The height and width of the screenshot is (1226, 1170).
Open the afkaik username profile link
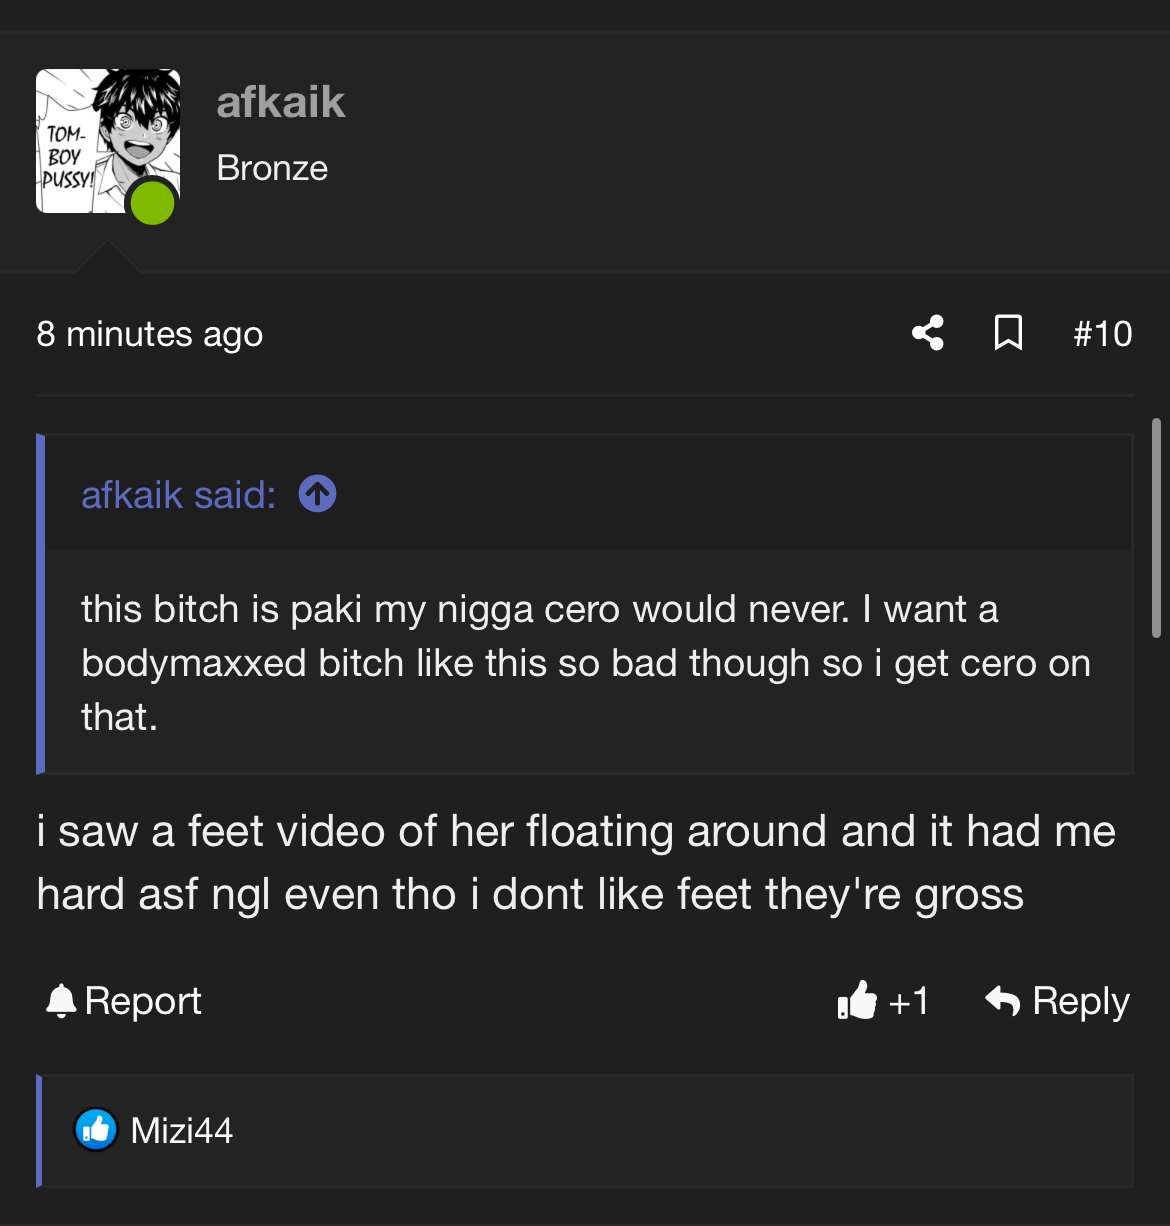280,102
